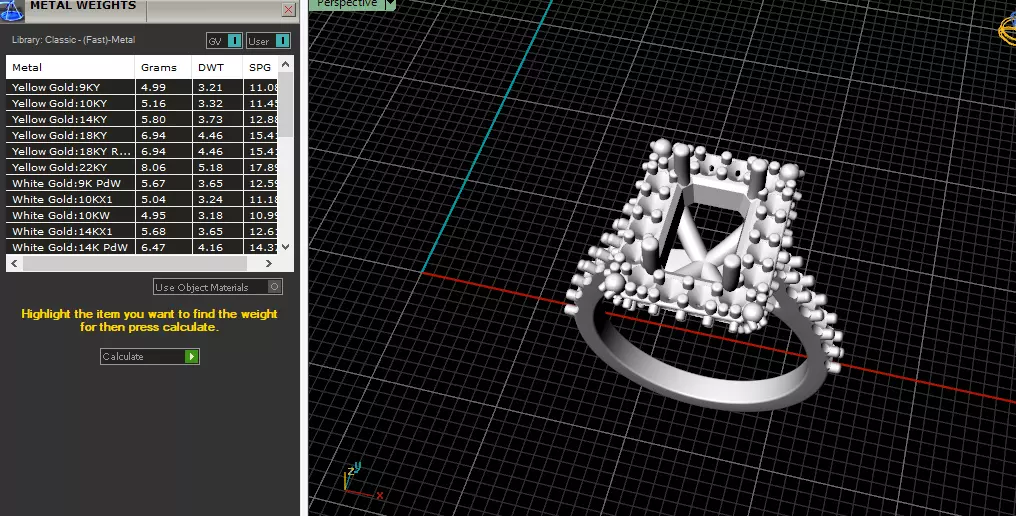Screen dimensions: 1016x516
Task: Click the vertical scrollbar thumb
Action: tap(286, 104)
